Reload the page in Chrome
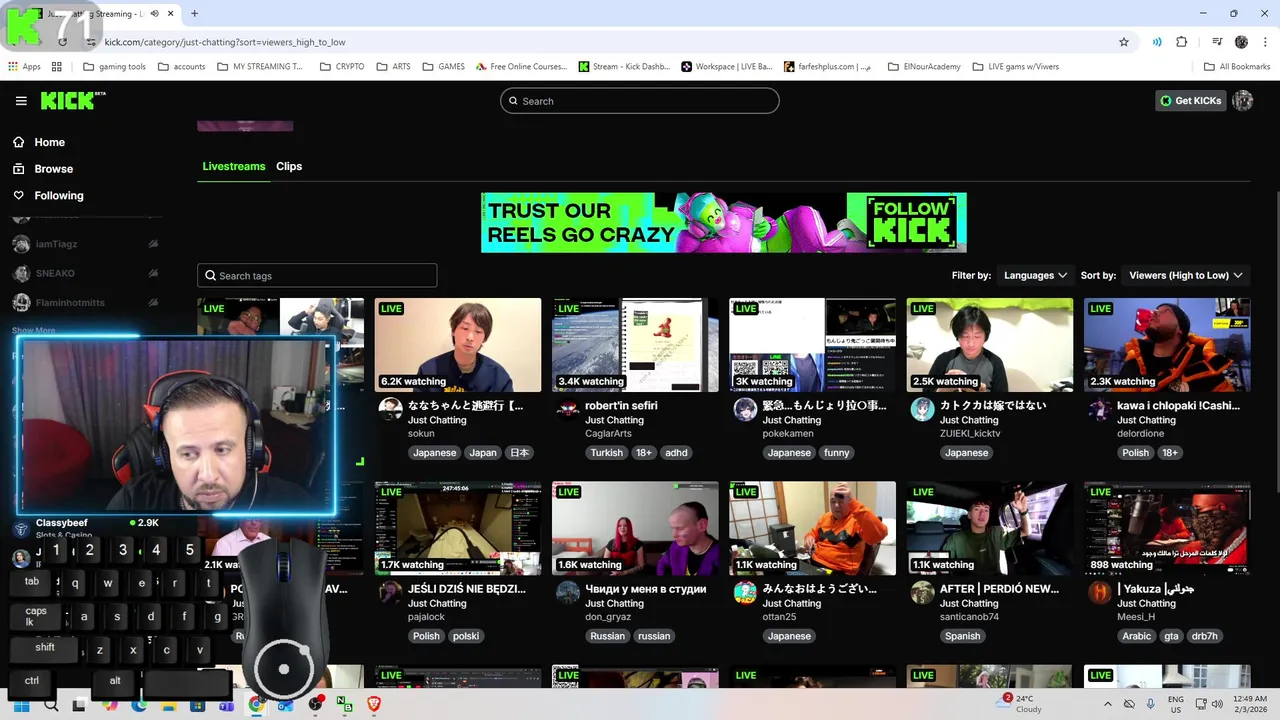 63,42
